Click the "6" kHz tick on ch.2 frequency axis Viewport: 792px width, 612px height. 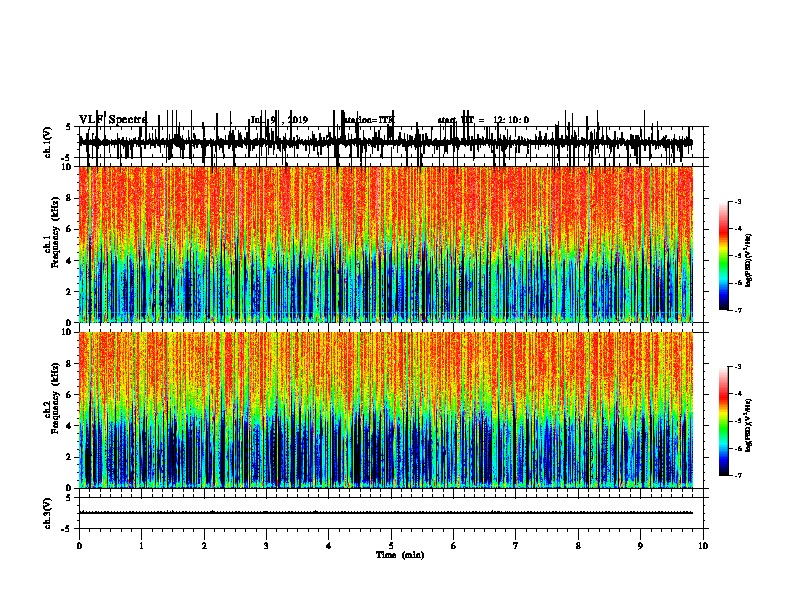pos(70,394)
